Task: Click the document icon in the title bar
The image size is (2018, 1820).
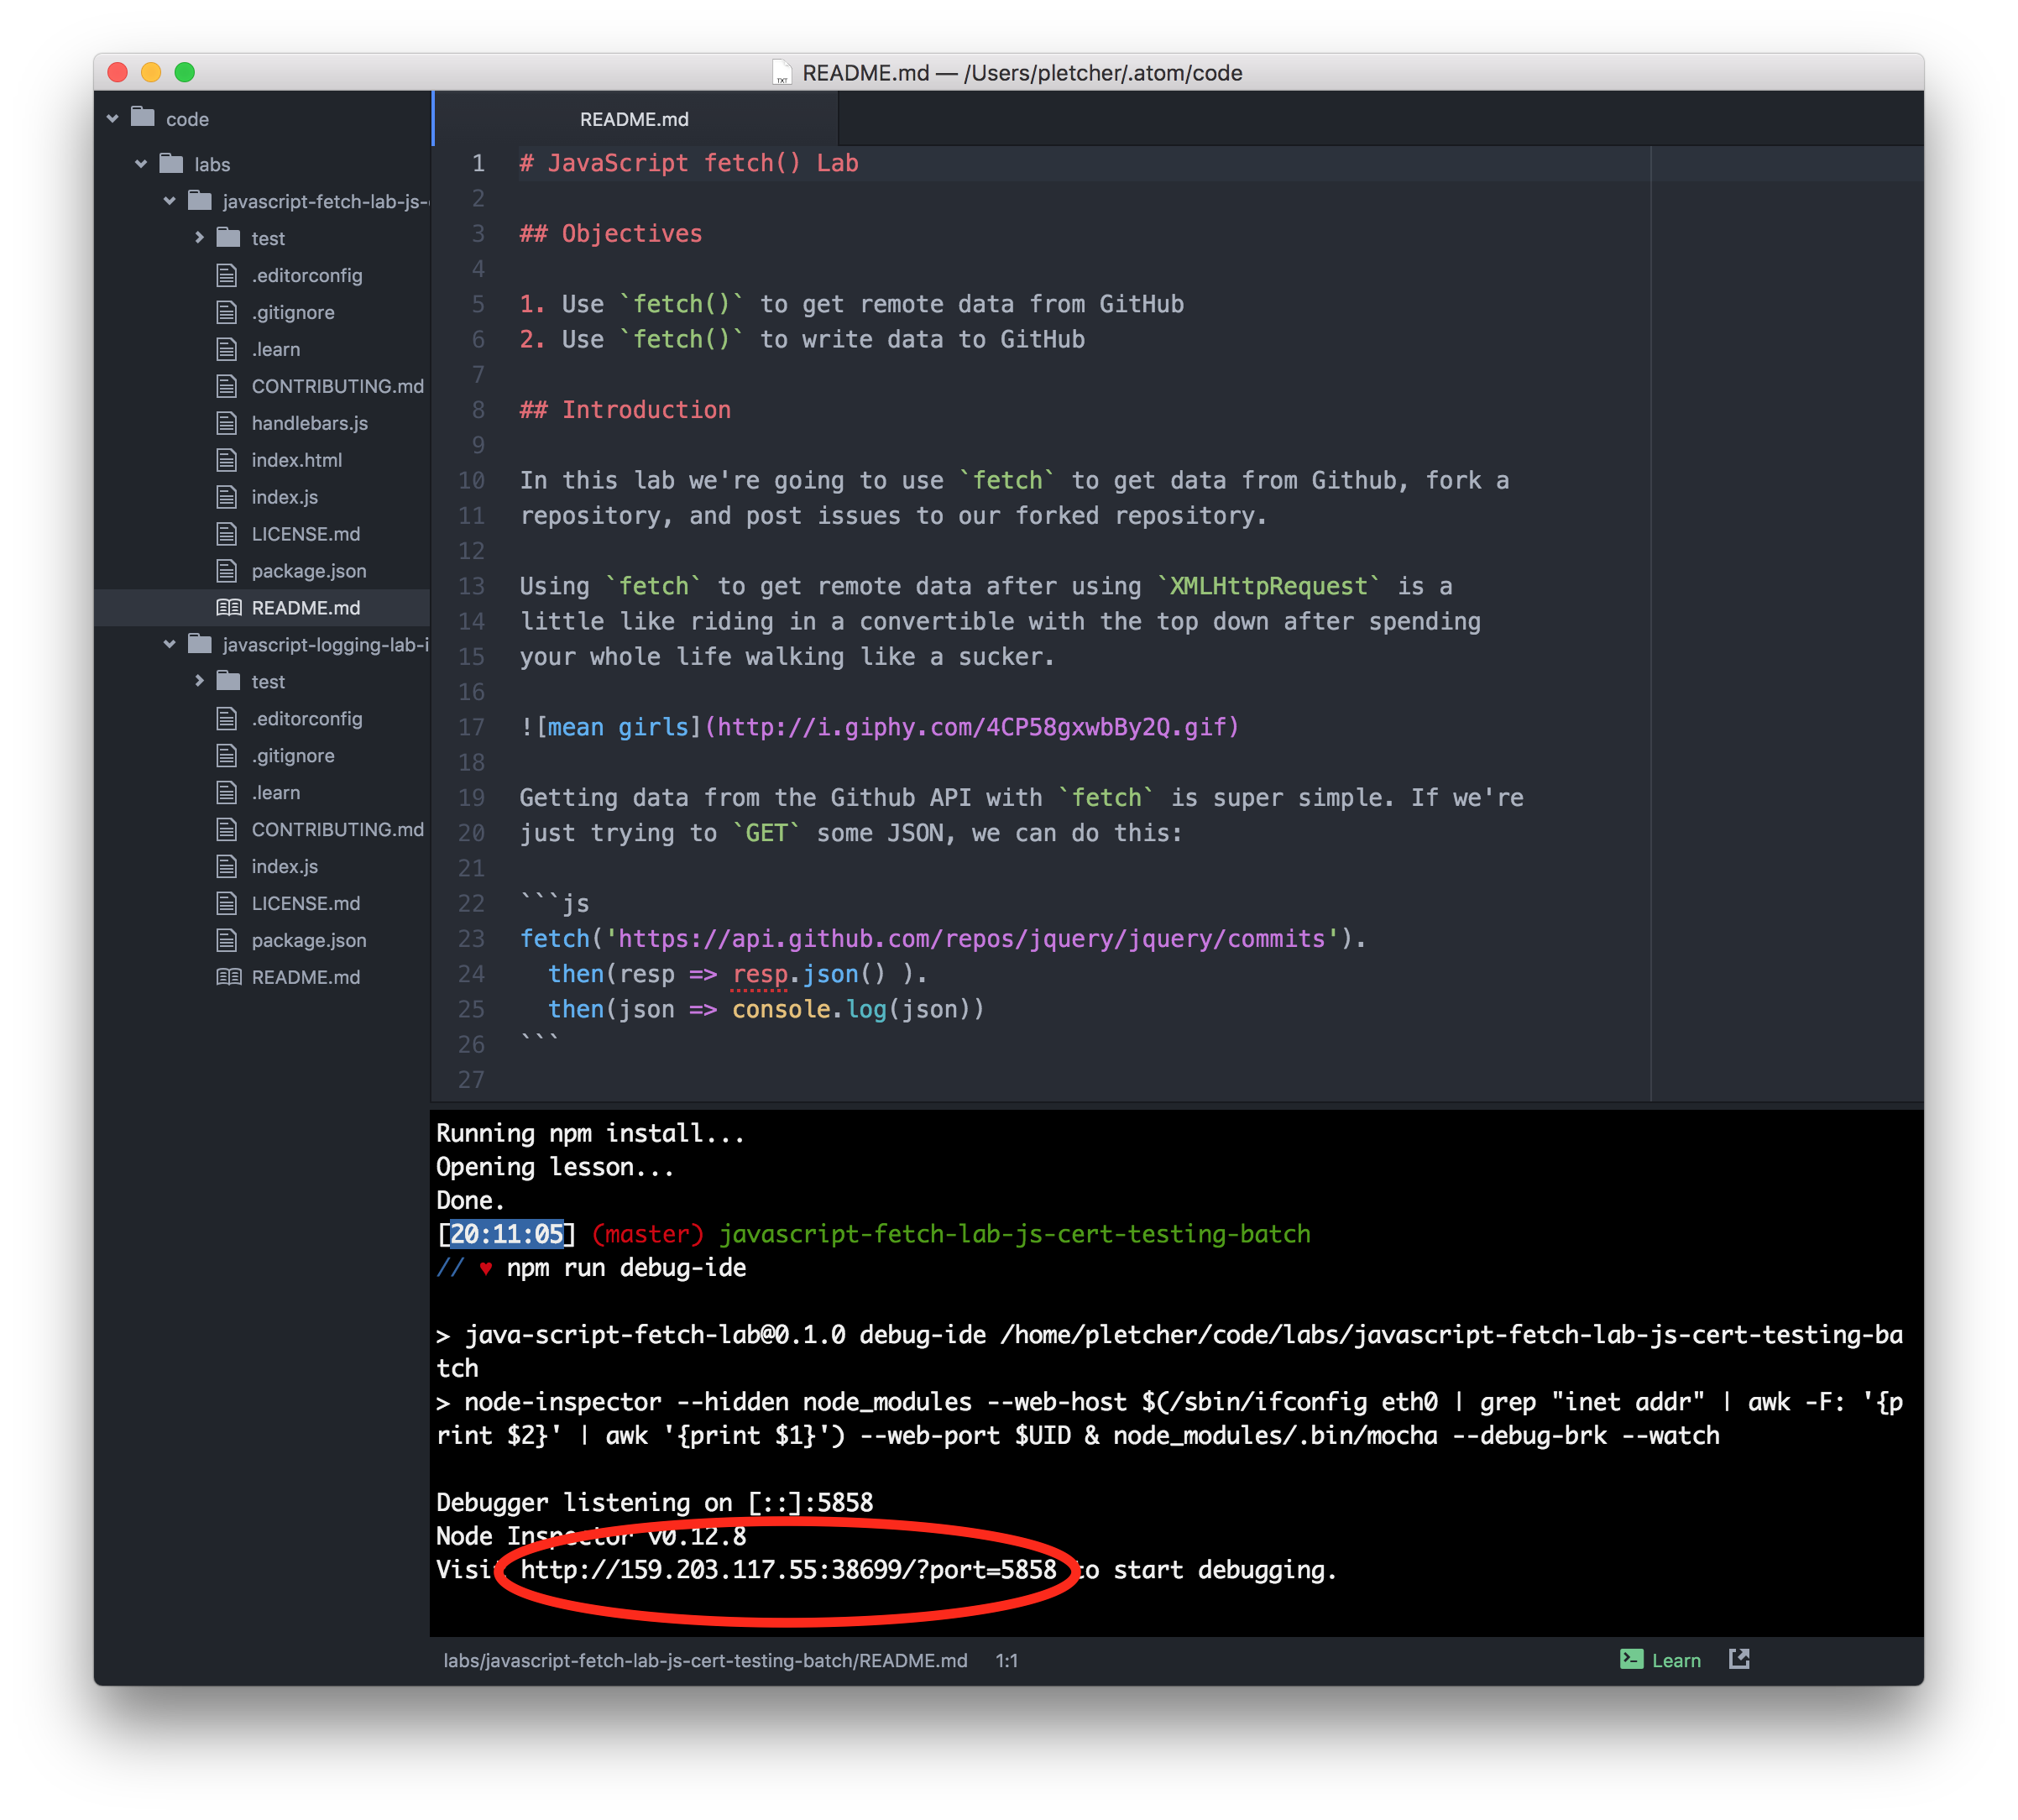Action: (x=782, y=72)
